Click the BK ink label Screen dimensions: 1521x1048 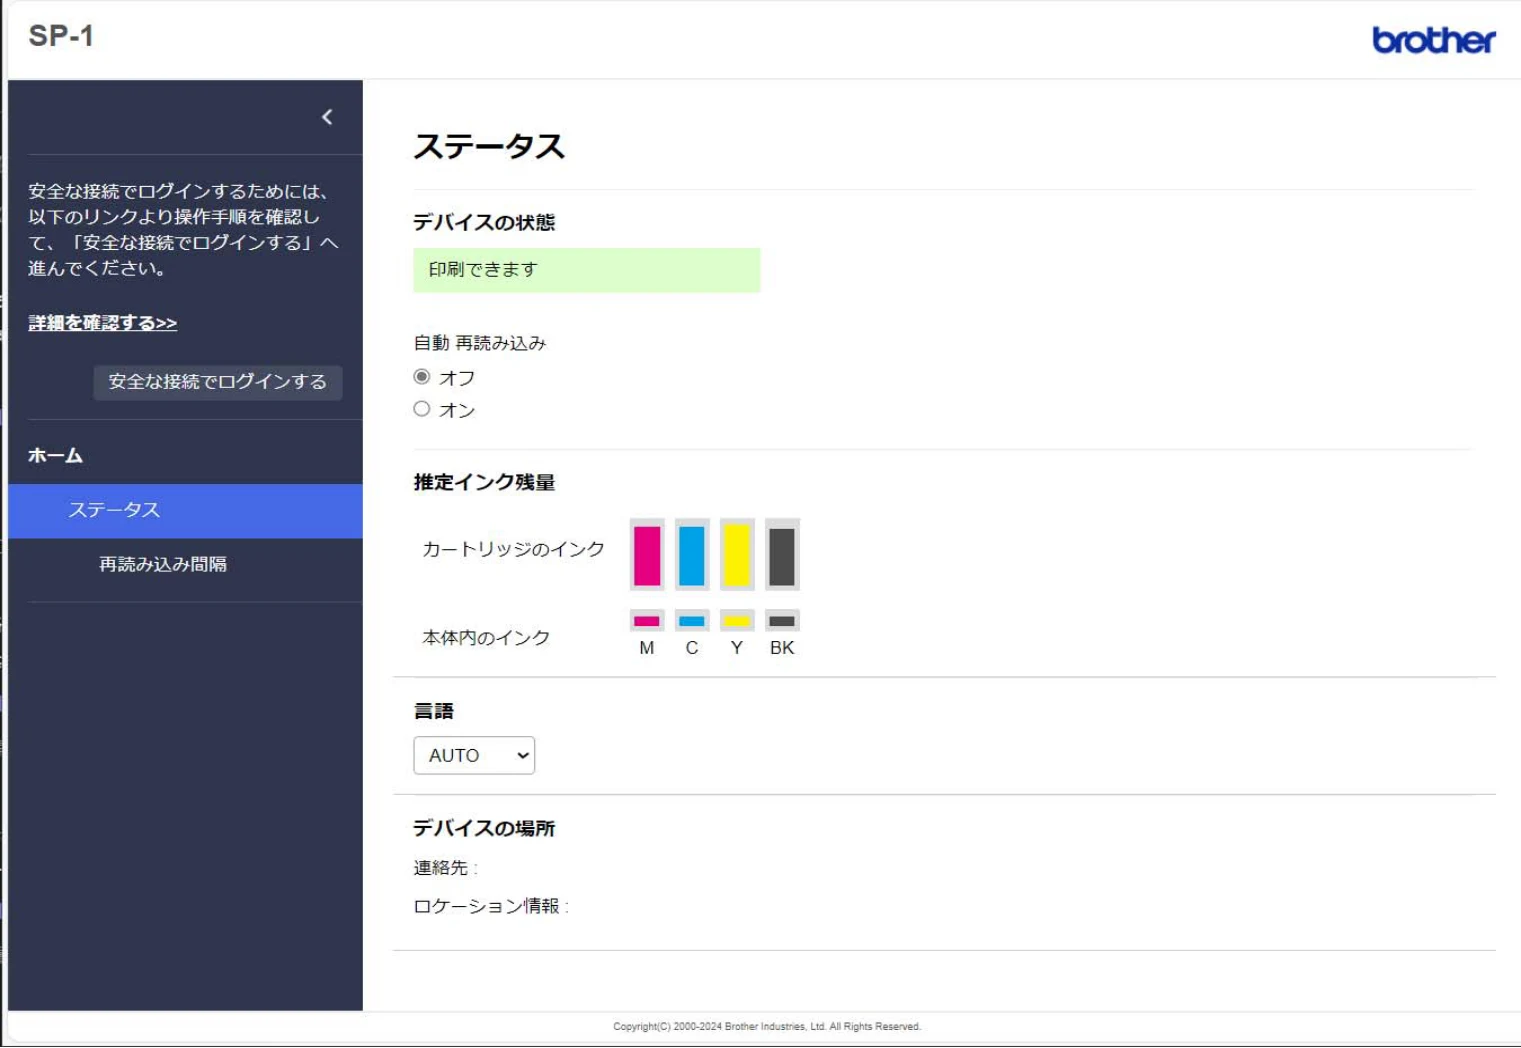(x=782, y=648)
